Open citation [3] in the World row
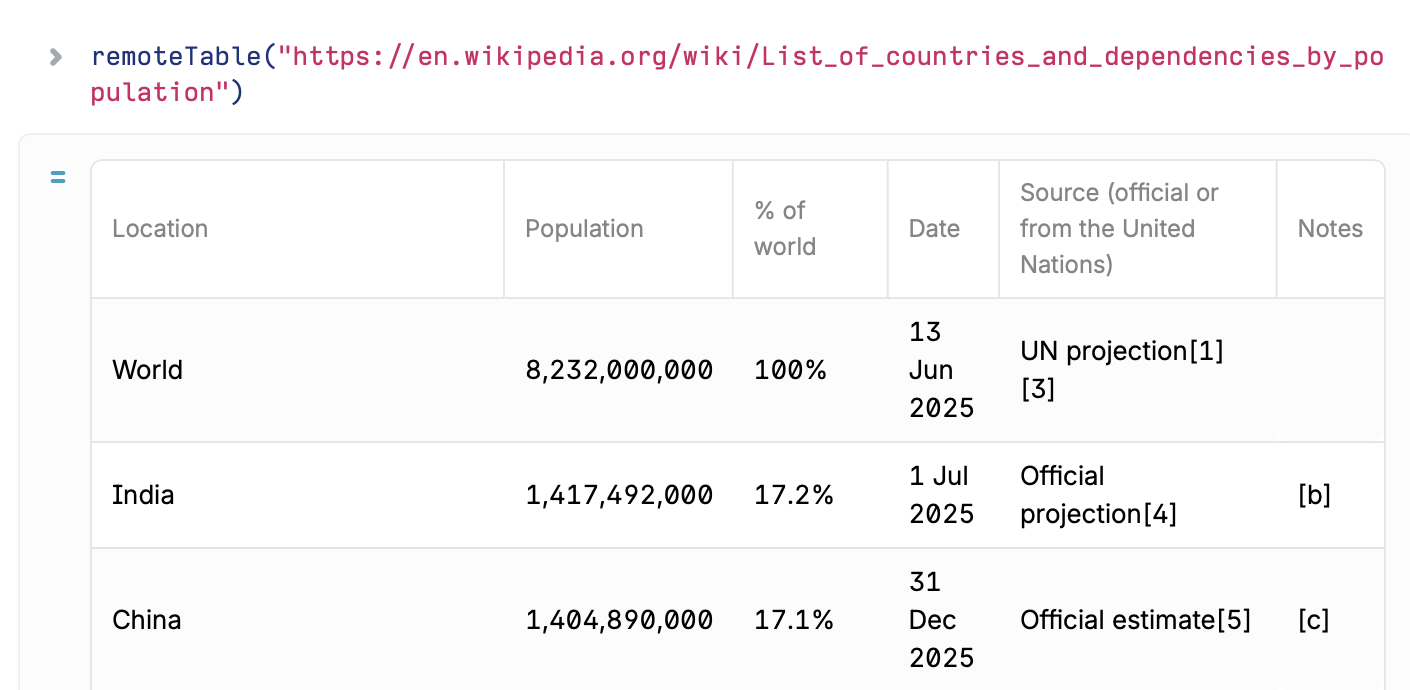Screen dimensions: 1410x690 point(1037,389)
